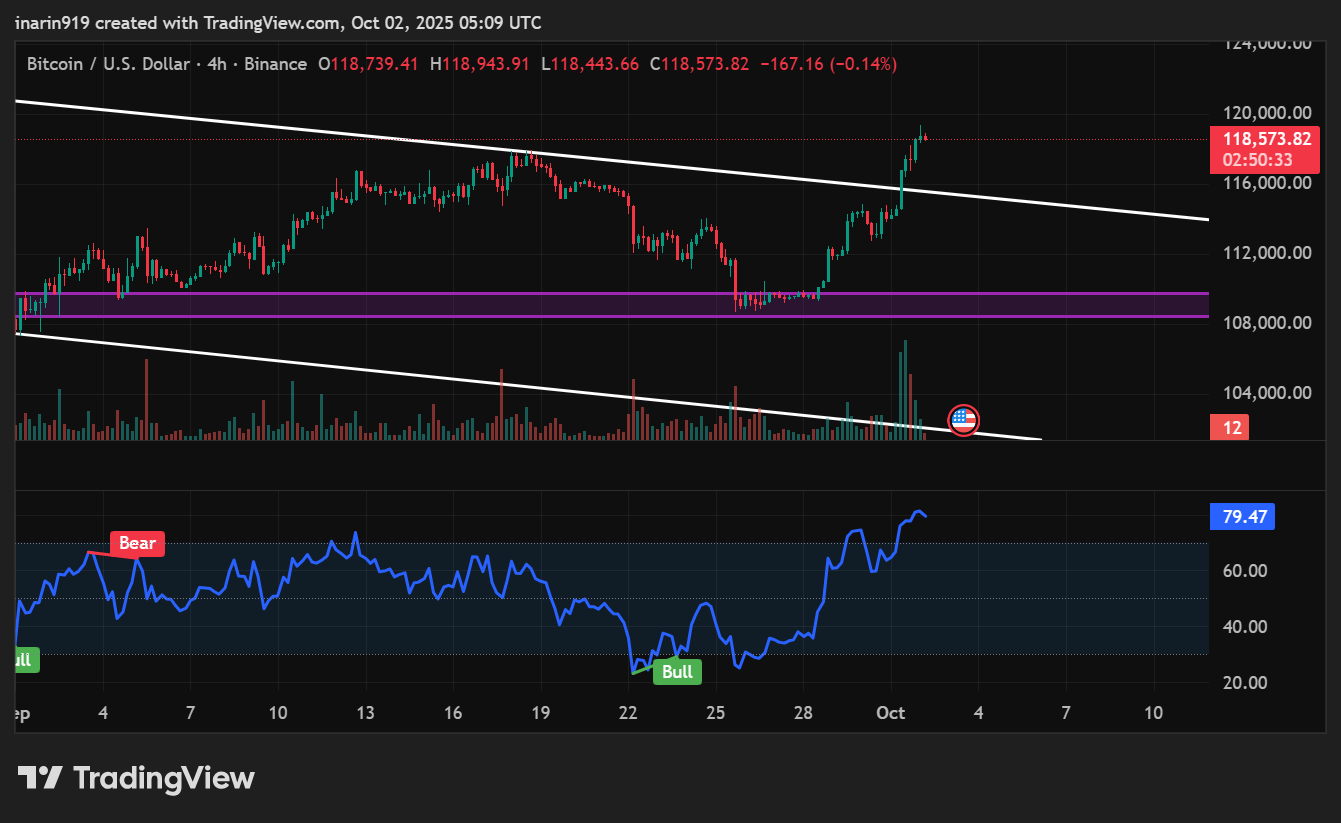
Task: Select the upper white descending trendline
Action: point(300,129)
